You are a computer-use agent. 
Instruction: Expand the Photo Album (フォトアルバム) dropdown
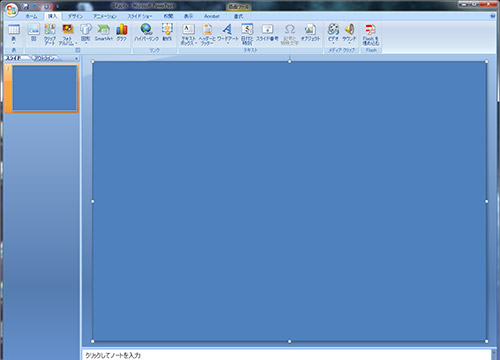68,34
